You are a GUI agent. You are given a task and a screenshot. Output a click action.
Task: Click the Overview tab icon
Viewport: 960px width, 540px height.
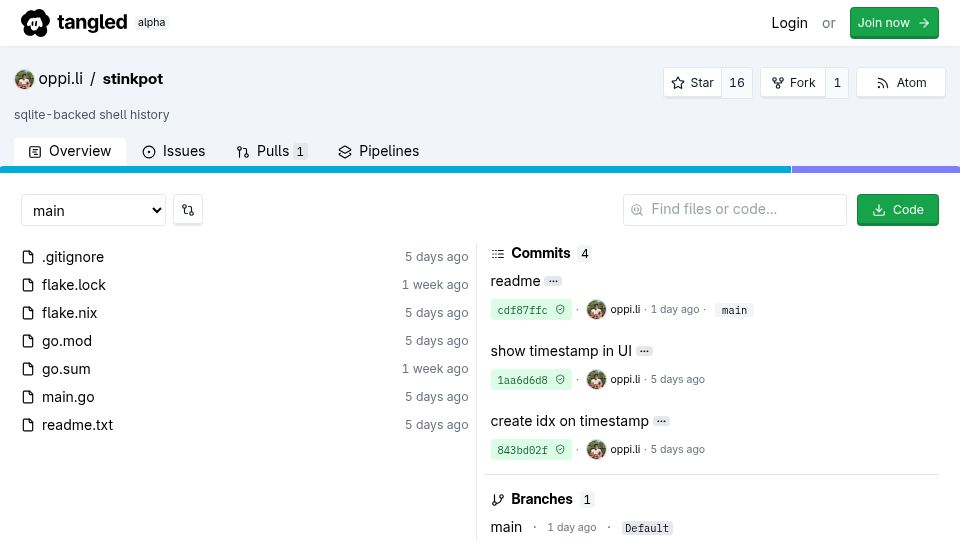[x=35, y=152]
